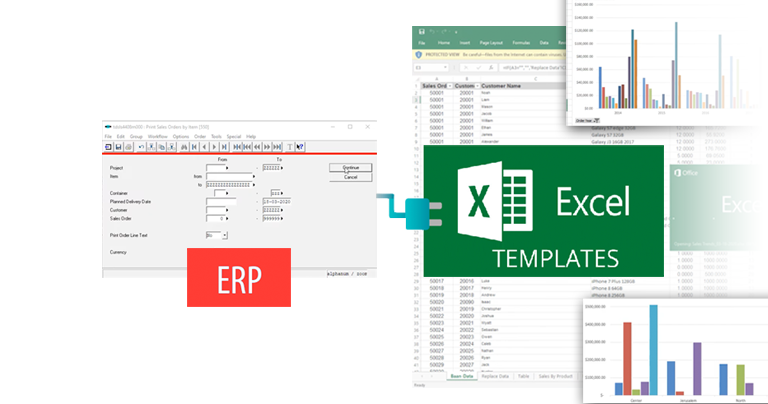Click the Container From lookup arrow
Image resolution: width=768 pixels, height=404 pixels.
pos(227,193)
